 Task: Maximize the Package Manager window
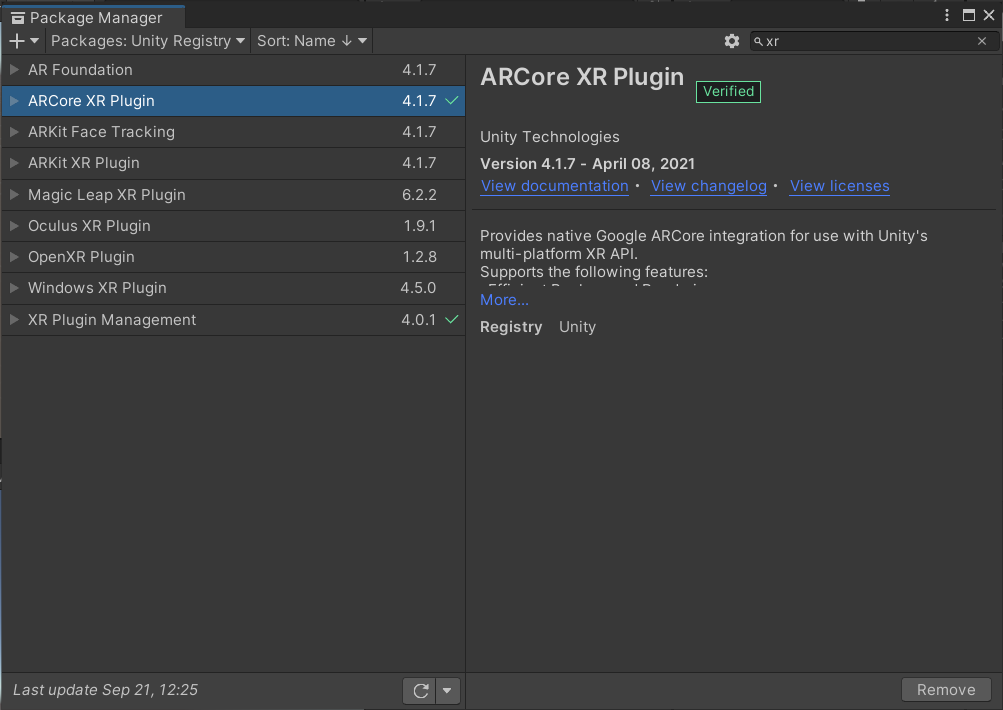pos(969,15)
